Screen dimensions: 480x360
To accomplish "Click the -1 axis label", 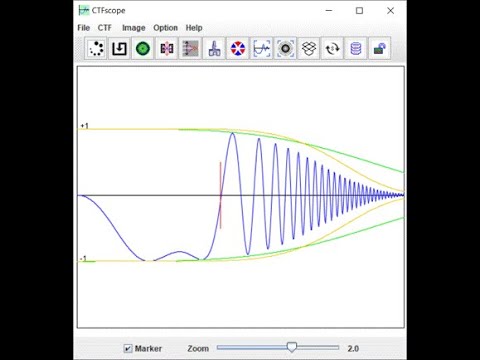I will 83,258.
